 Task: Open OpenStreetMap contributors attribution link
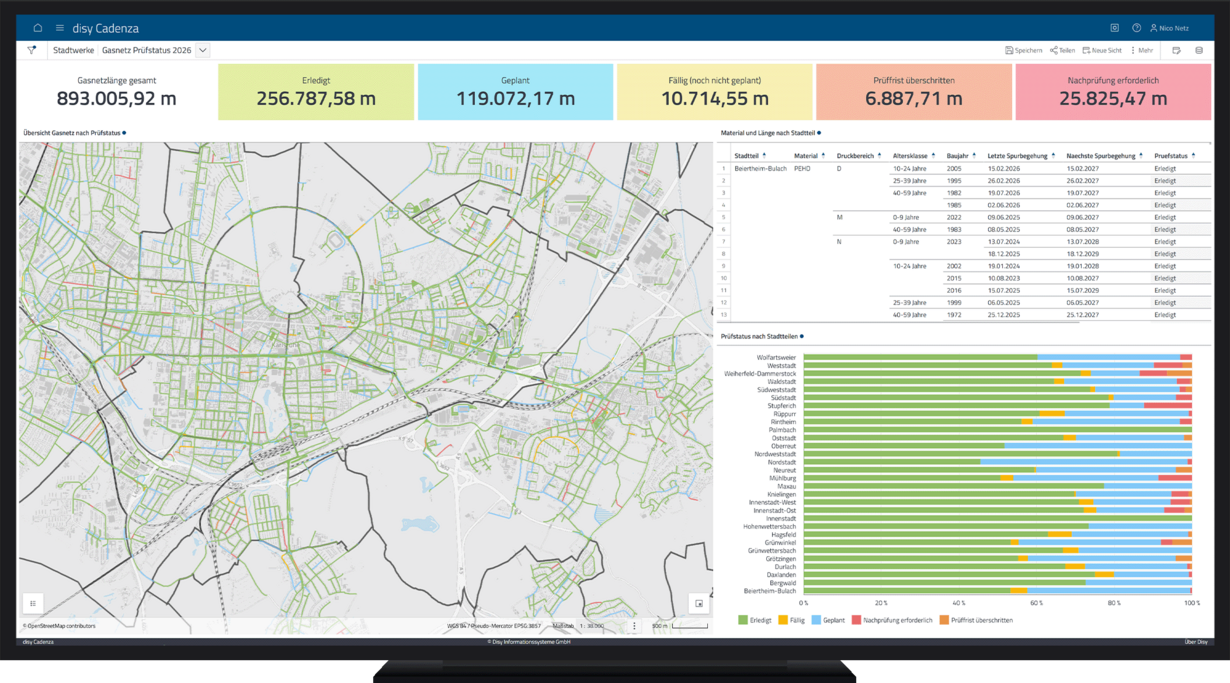(x=60, y=626)
